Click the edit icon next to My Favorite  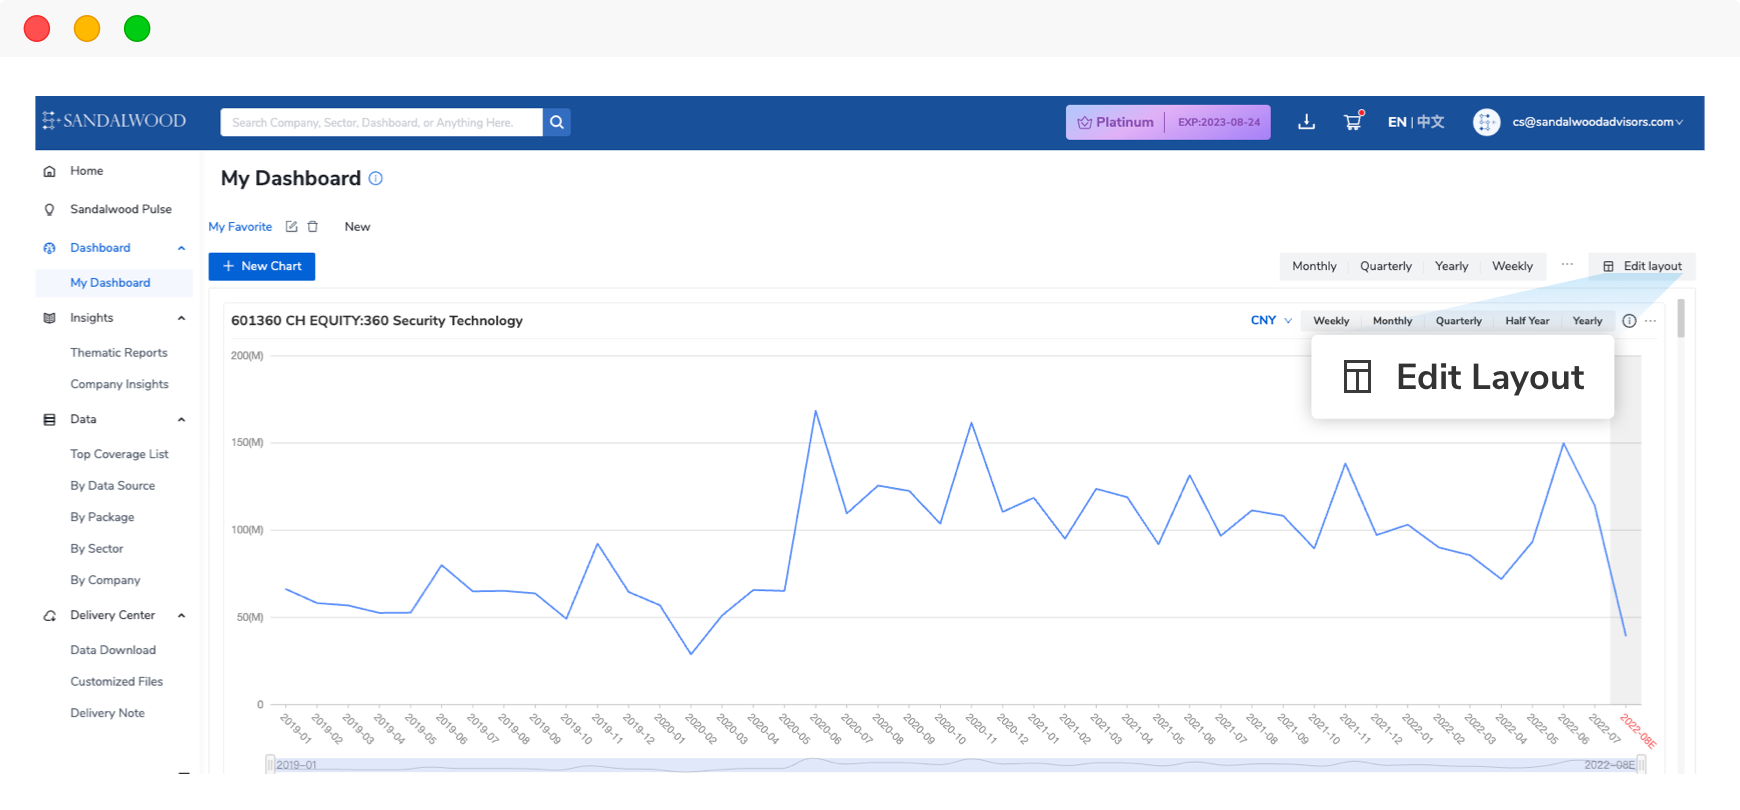(291, 227)
